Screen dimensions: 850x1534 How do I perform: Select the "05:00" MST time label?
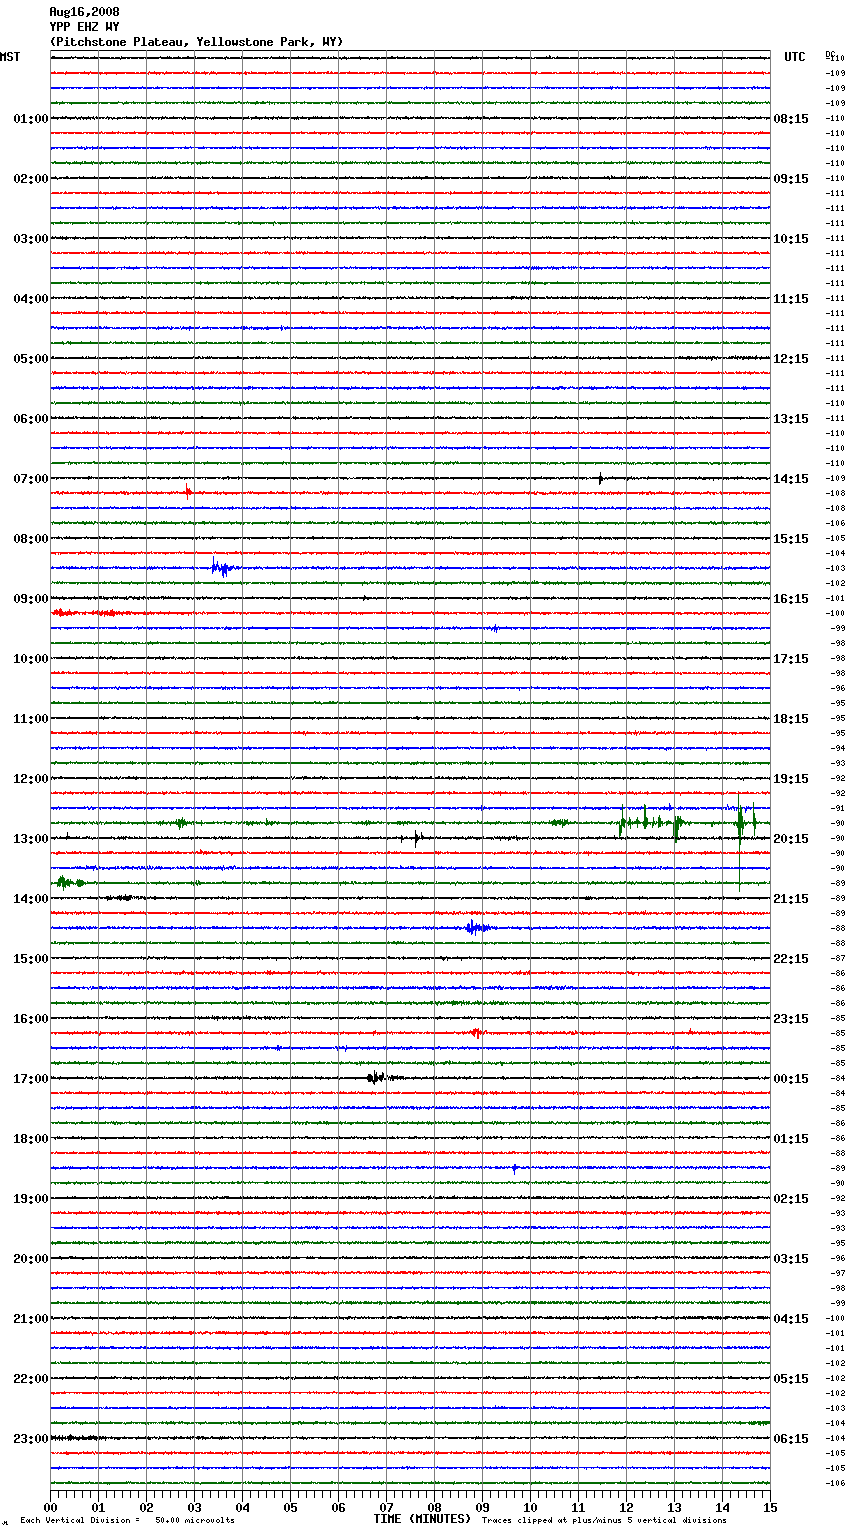point(31,359)
